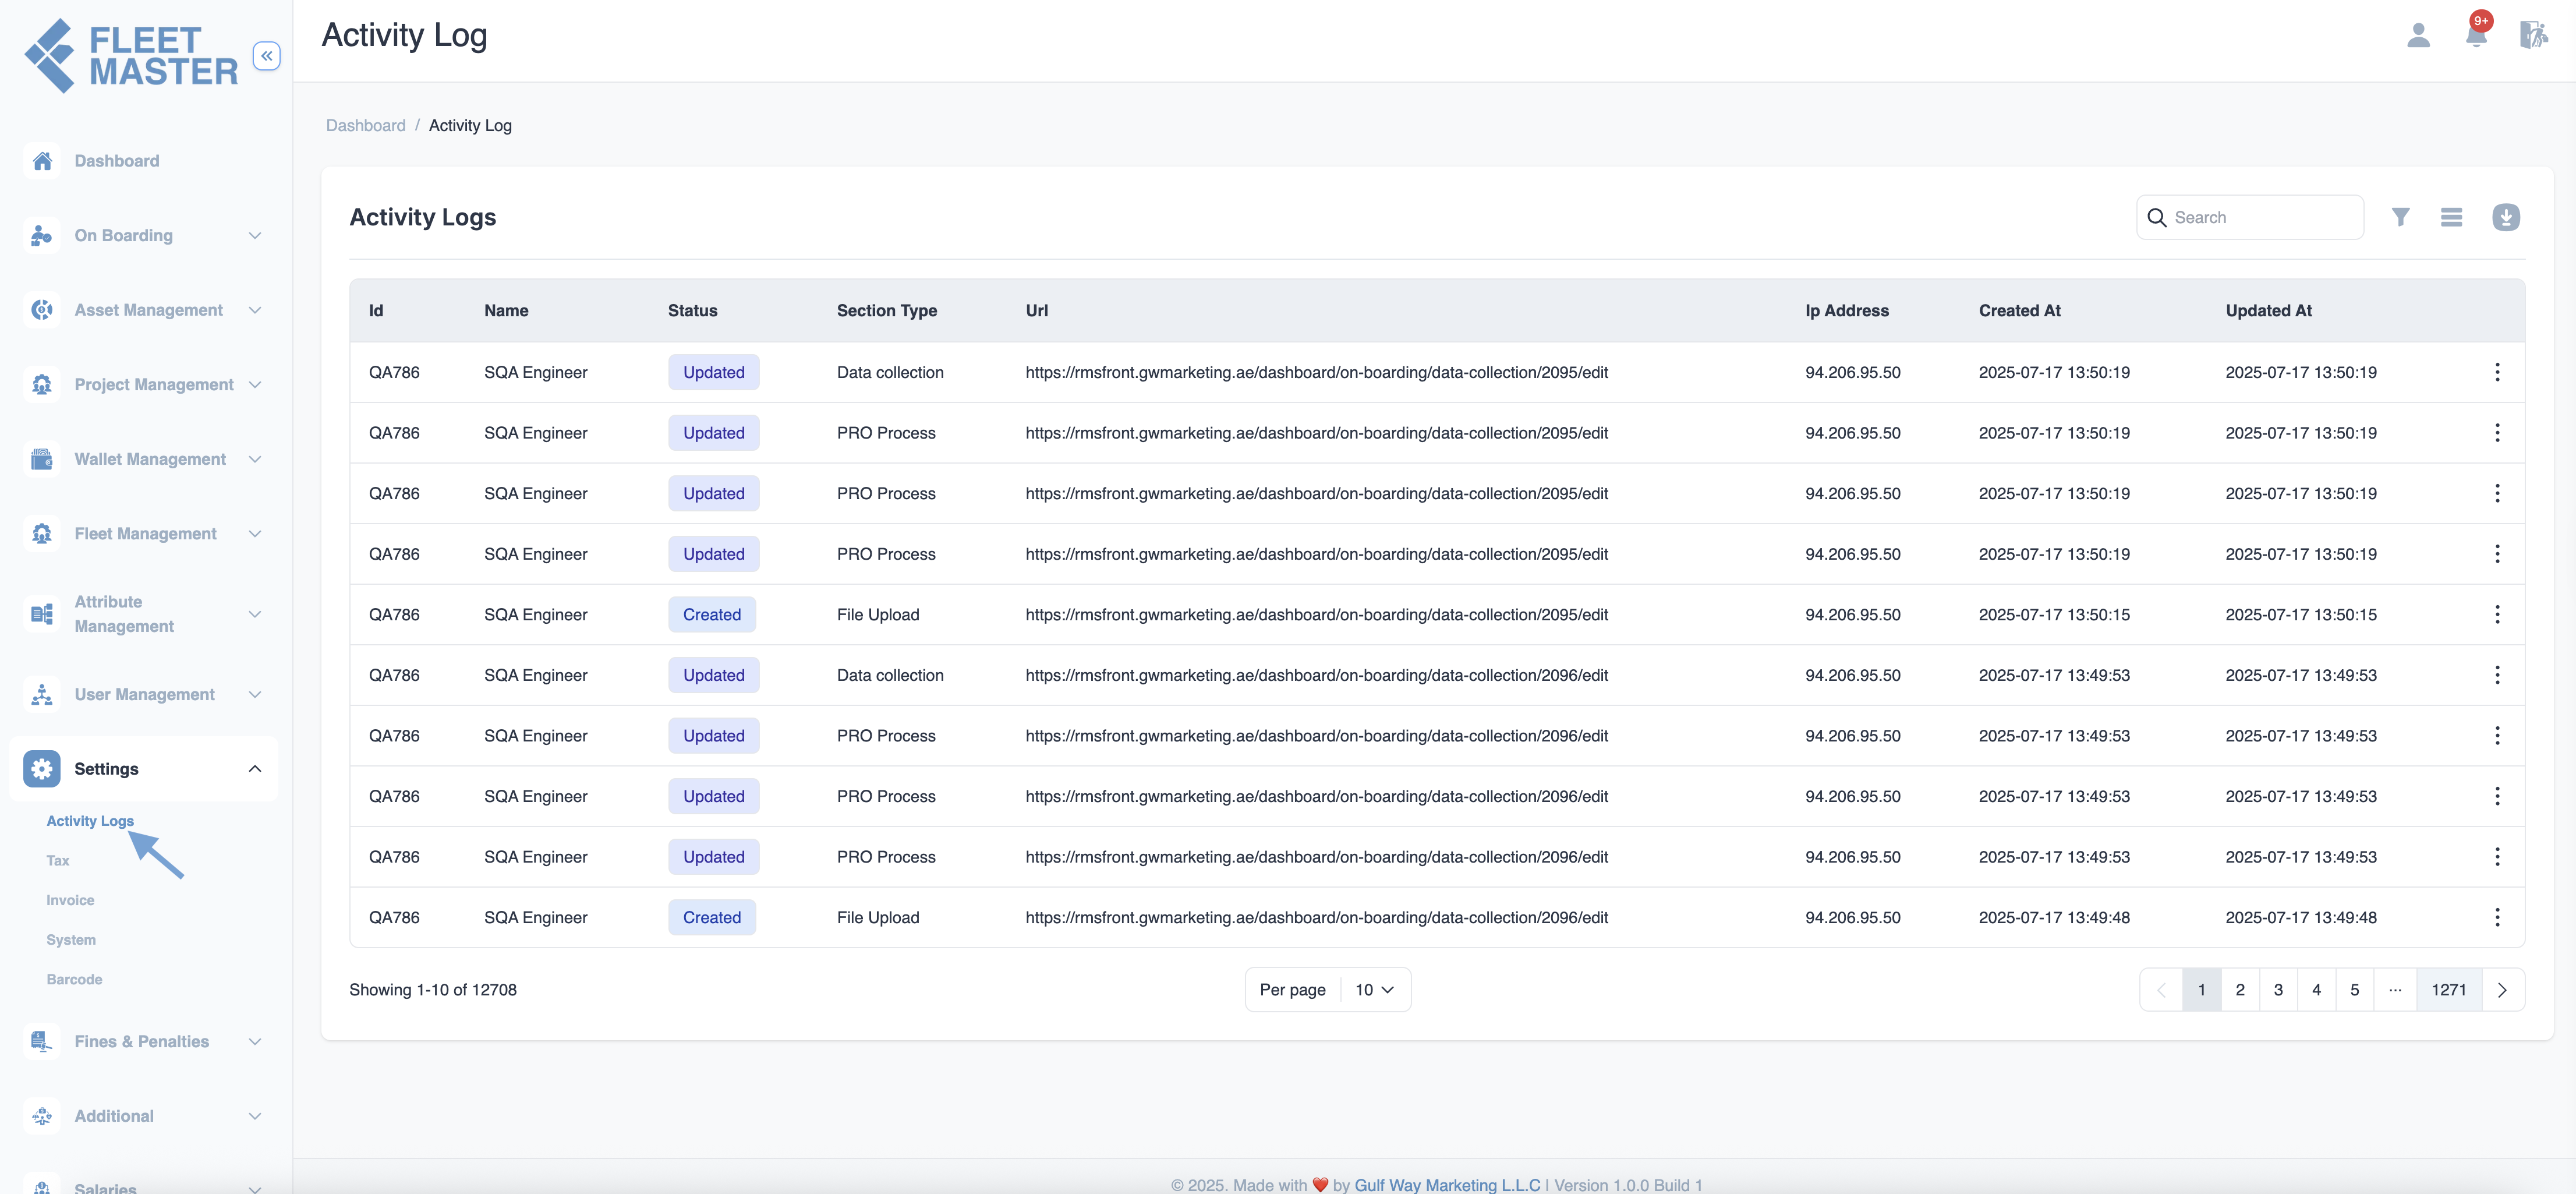The width and height of the screenshot is (2576, 1194).
Task: Open the user profile icon
Action: pos(2418,35)
